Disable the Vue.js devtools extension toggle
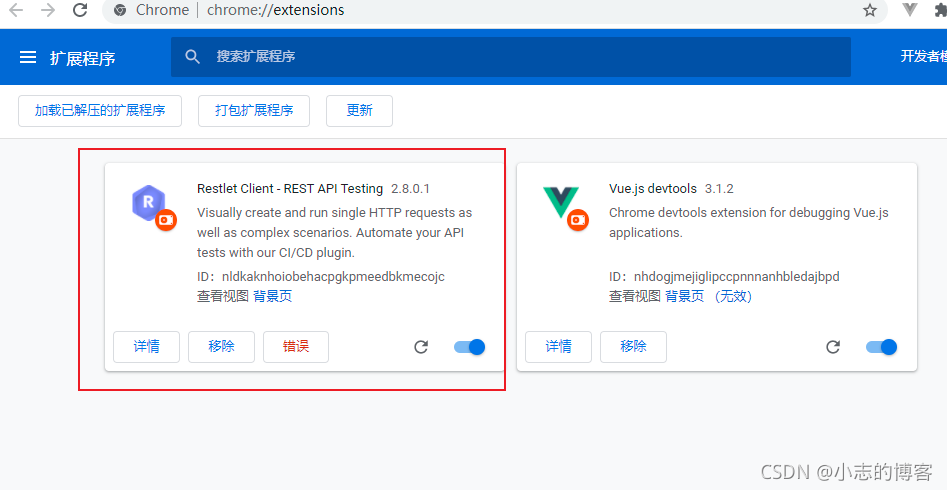The height and width of the screenshot is (490, 947). click(x=881, y=347)
